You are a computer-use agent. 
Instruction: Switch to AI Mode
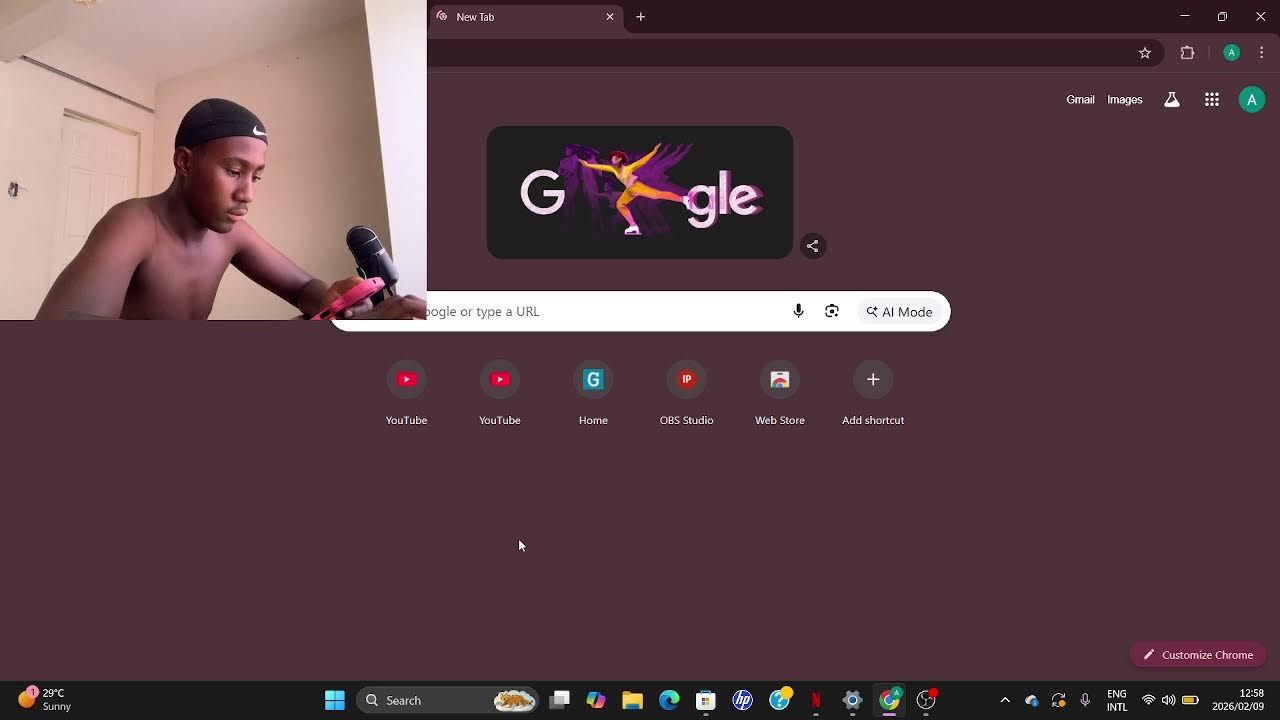(x=899, y=312)
